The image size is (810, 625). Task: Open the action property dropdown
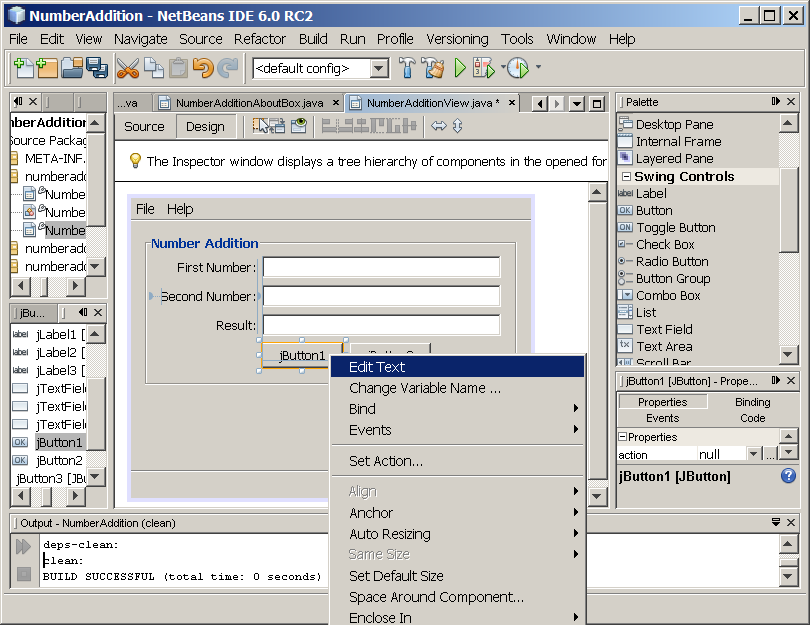point(753,454)
